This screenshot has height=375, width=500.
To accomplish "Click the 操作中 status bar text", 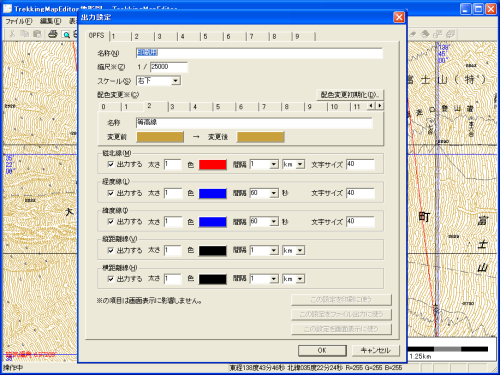I will click(13, 368).
